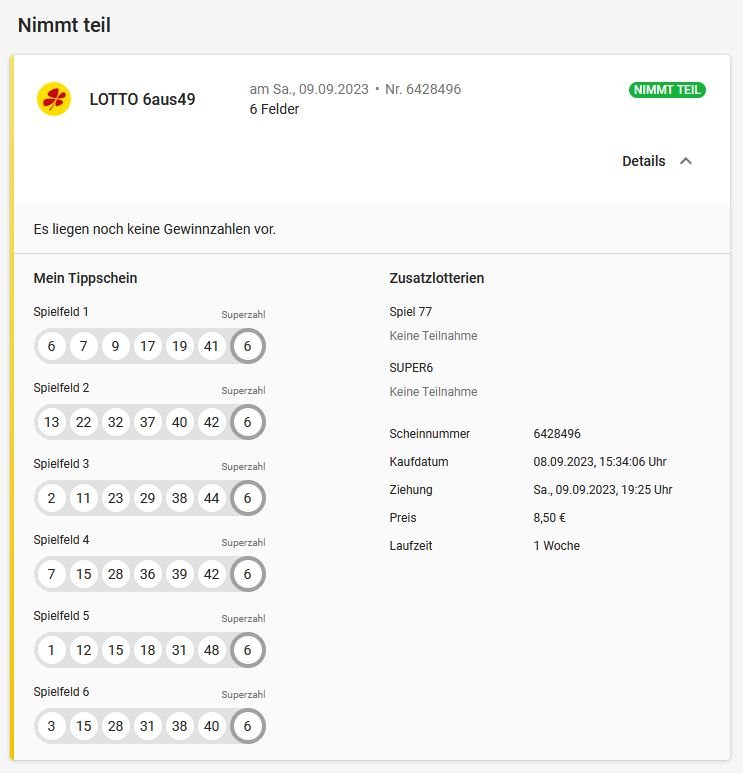The width and height of the screenshot is (743, 773).
Task: Click the Laufzeit value '1 Woche'
Action: click(x=556, y=546)
